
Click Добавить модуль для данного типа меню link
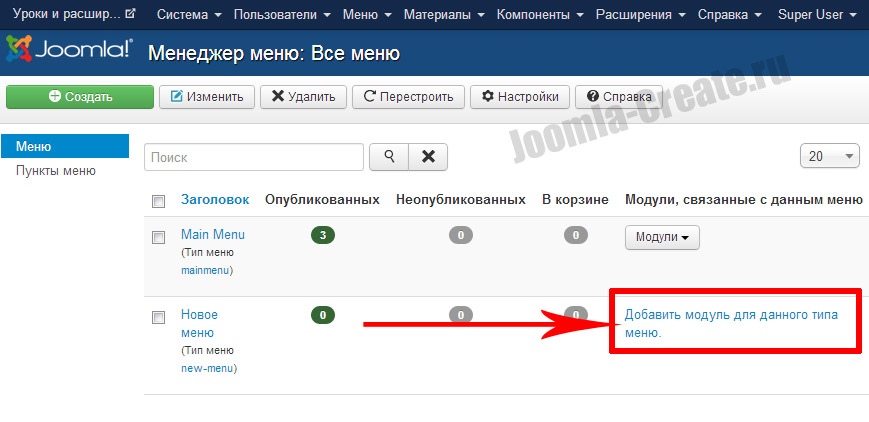pos(731,323)
